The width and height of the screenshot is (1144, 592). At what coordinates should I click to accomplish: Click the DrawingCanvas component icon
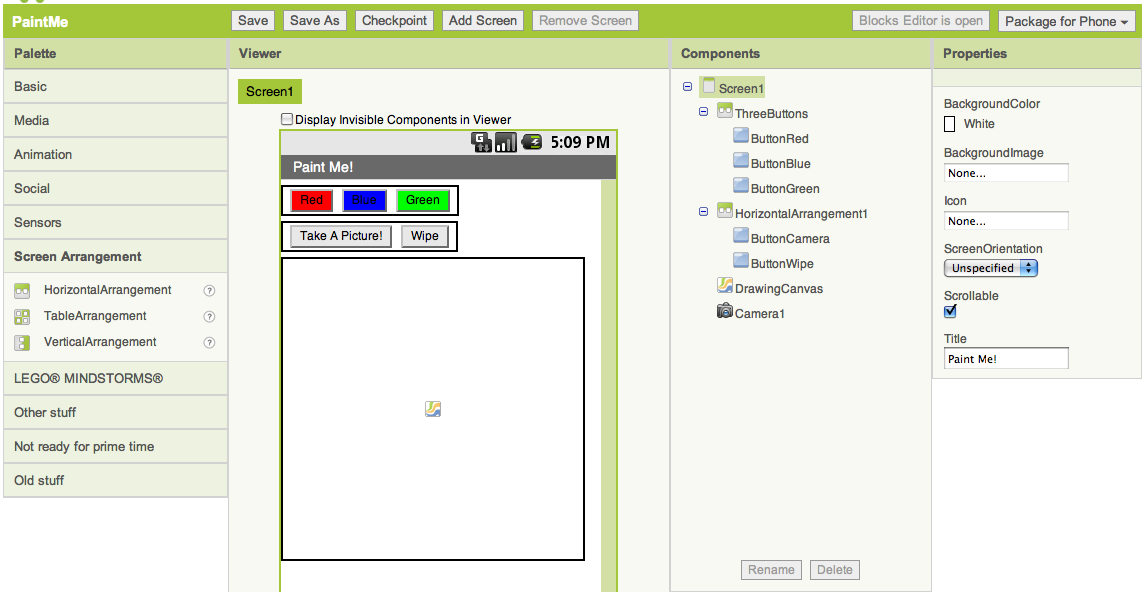click(724, 286)
